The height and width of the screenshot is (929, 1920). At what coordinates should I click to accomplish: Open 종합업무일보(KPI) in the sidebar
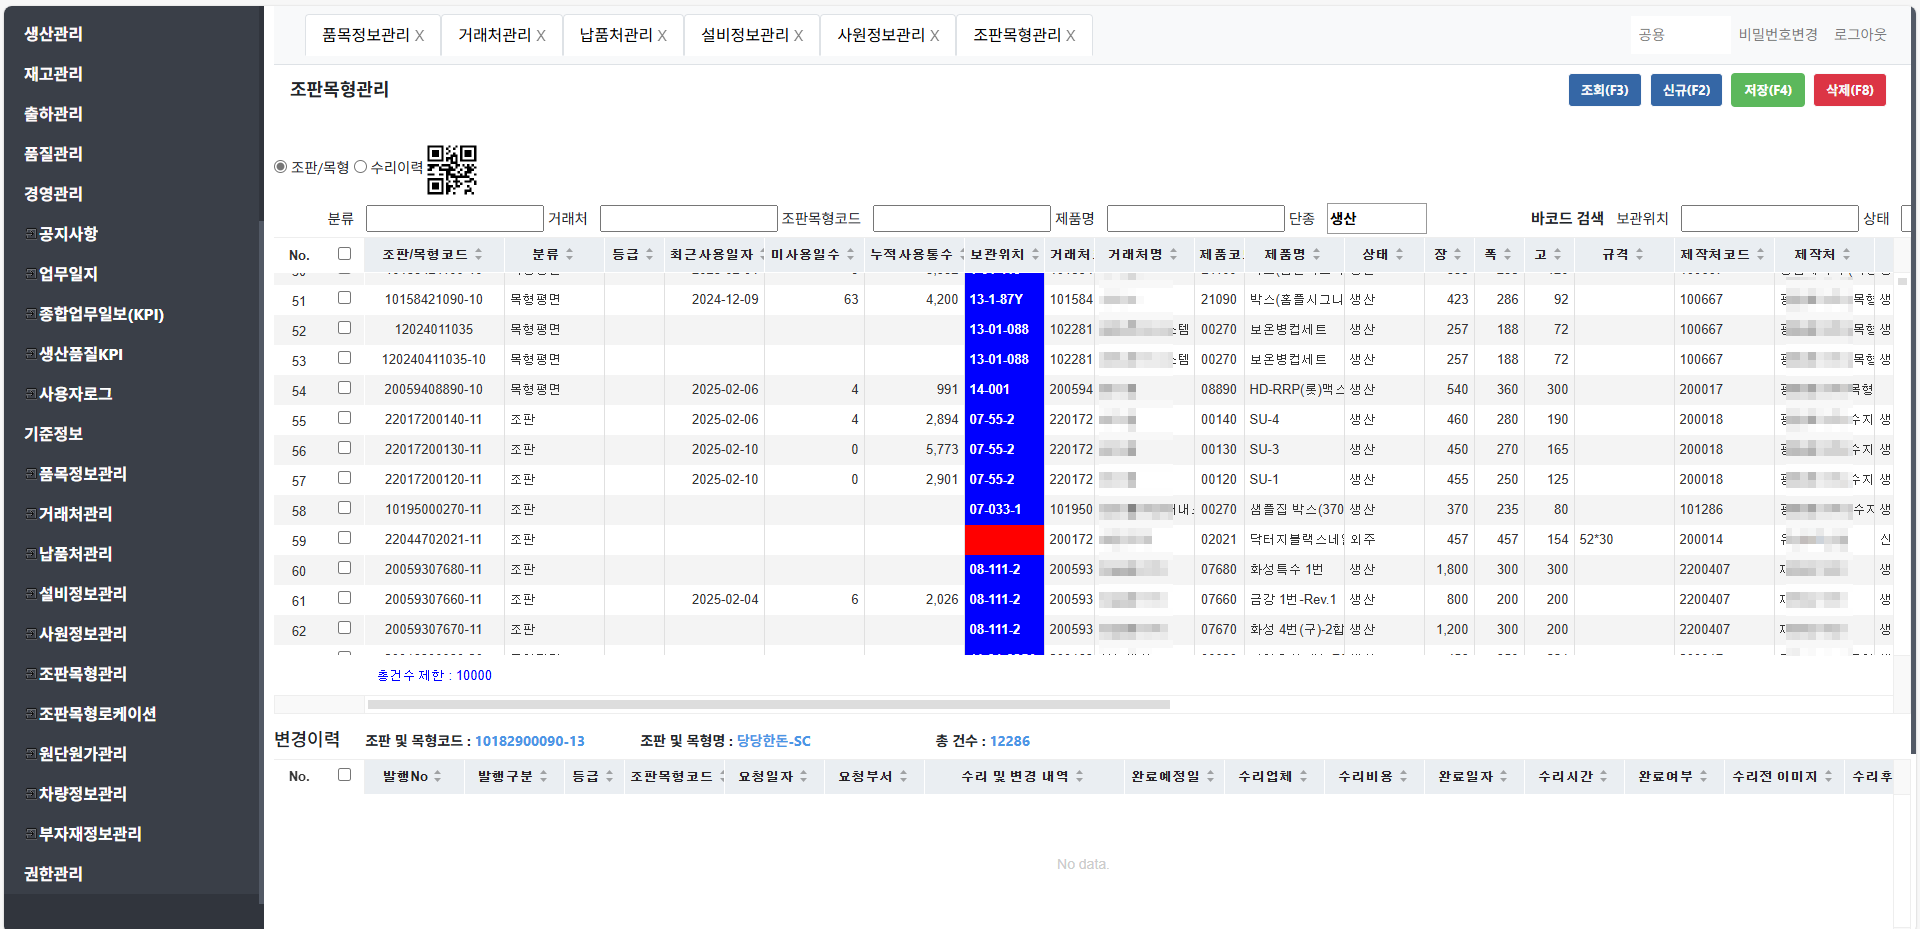click(101, 314)
